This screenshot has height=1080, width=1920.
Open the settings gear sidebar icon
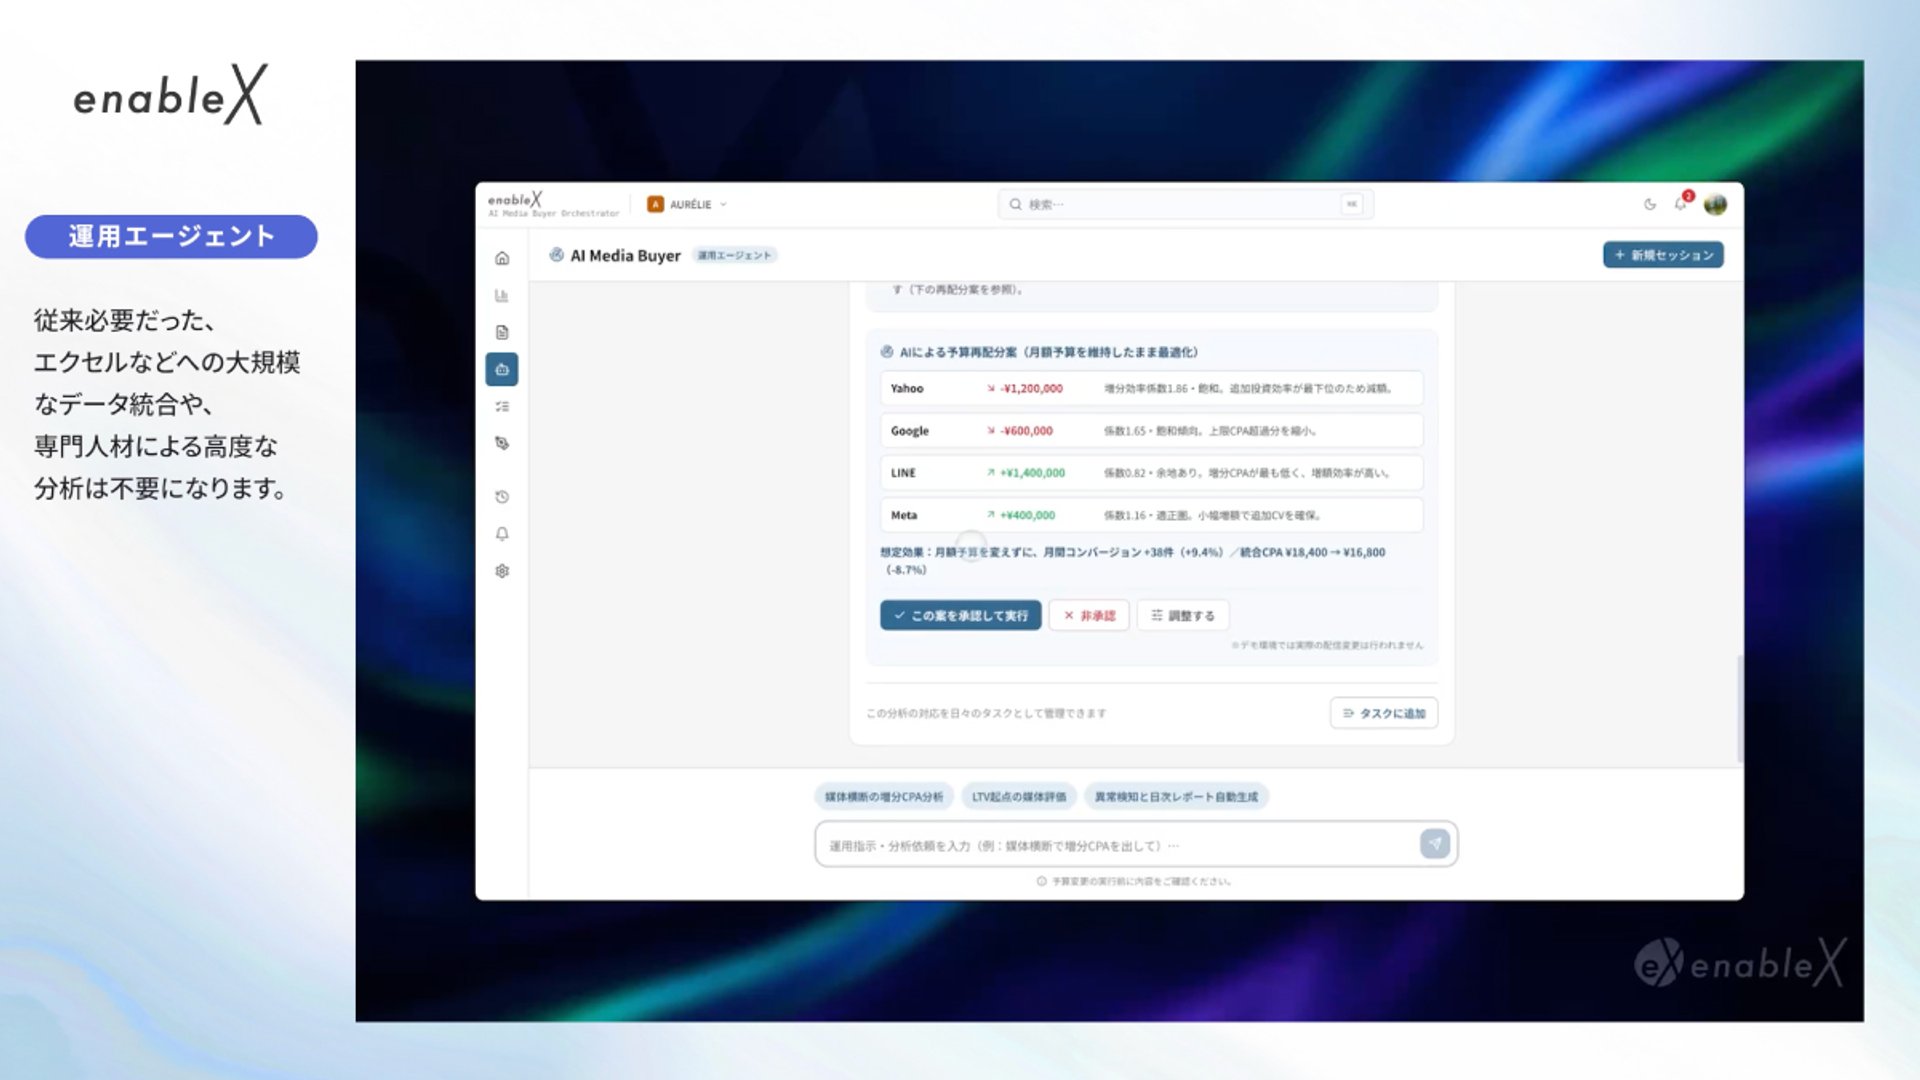click(x=502, y=571)
